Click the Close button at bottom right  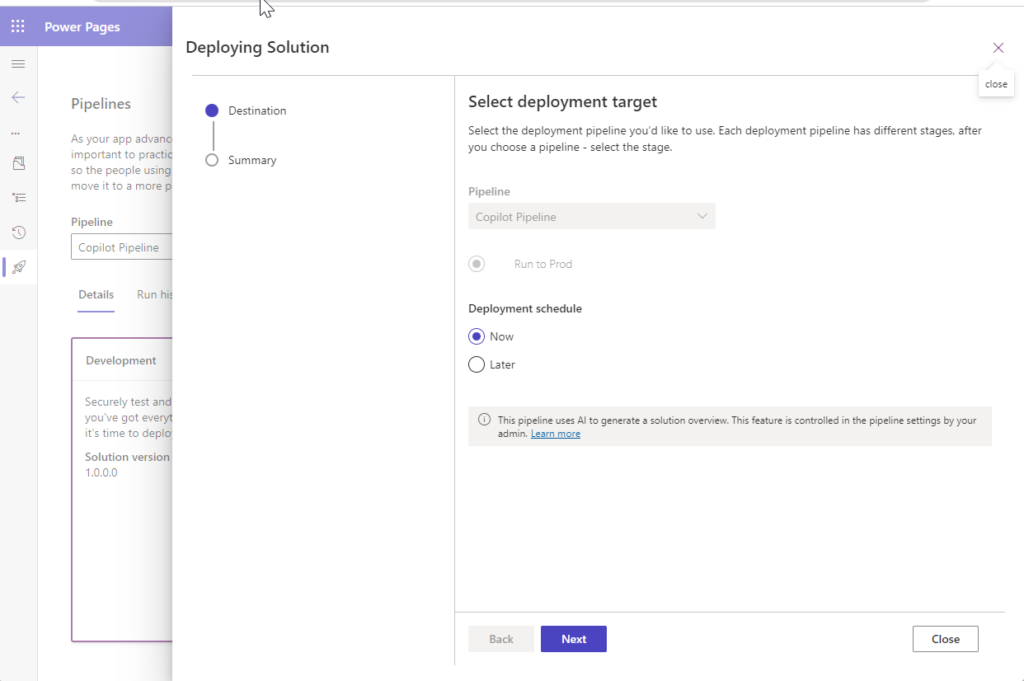945,639
